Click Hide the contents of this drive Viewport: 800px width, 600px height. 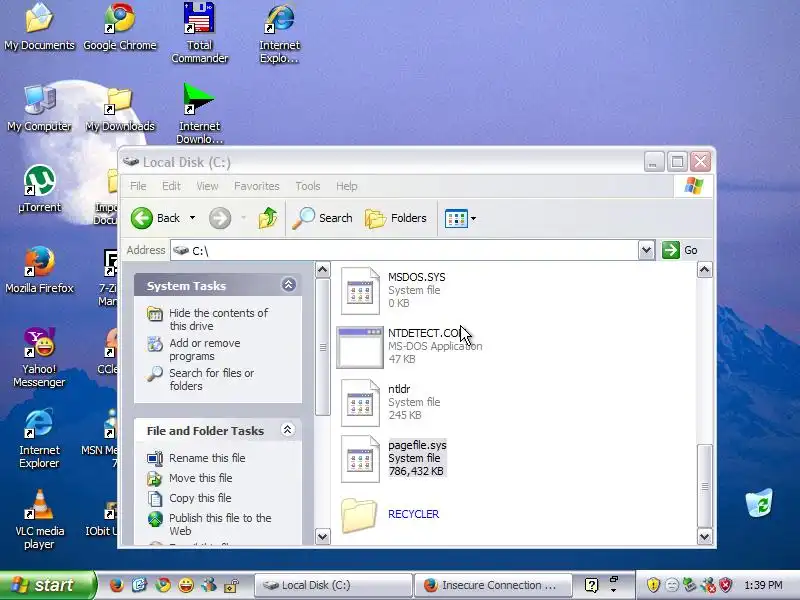point(218,319)
